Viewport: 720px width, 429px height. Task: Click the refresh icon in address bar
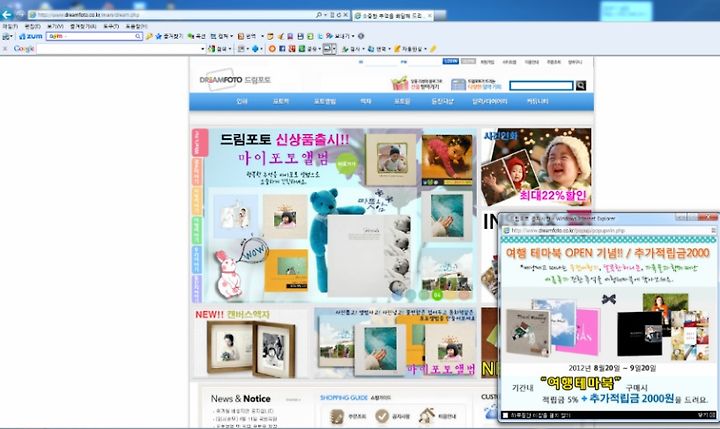point(339,15)
